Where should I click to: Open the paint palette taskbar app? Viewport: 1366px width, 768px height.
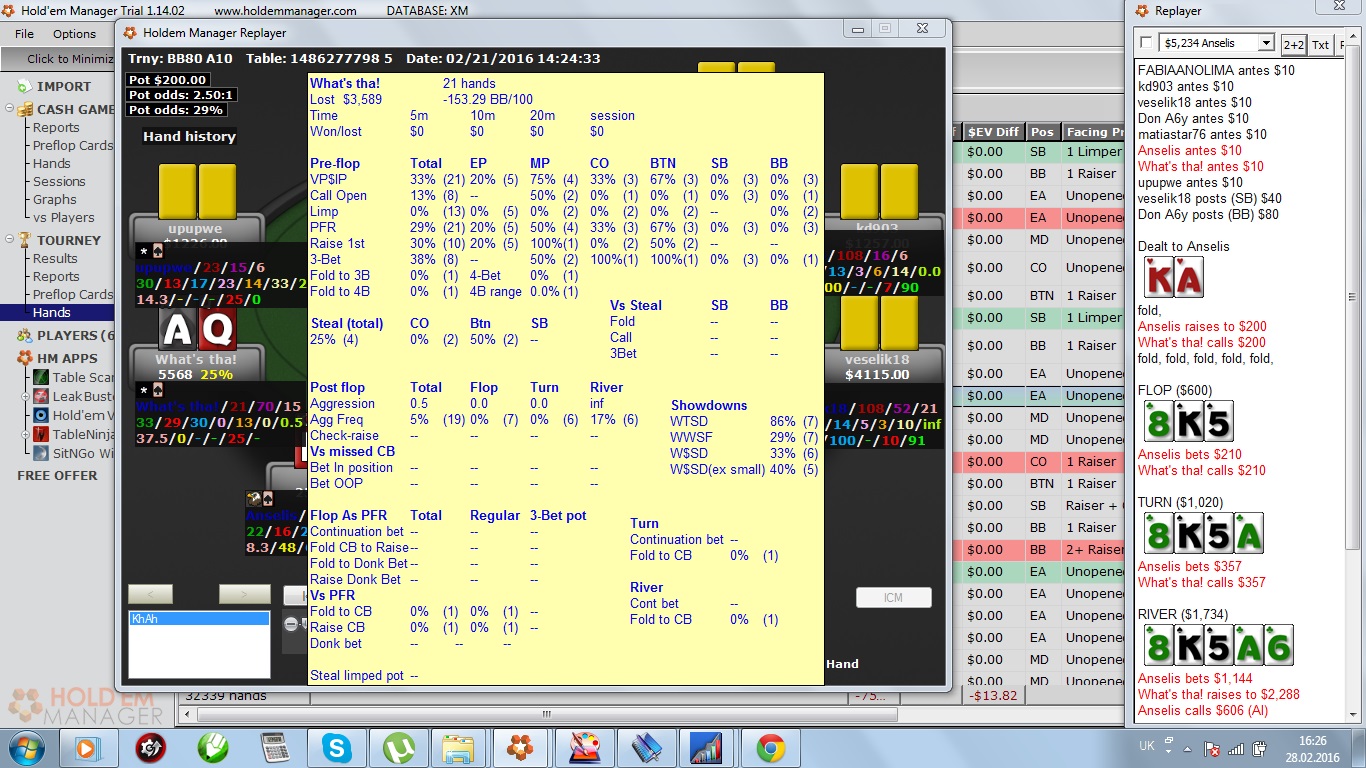(x=583, y=747)
